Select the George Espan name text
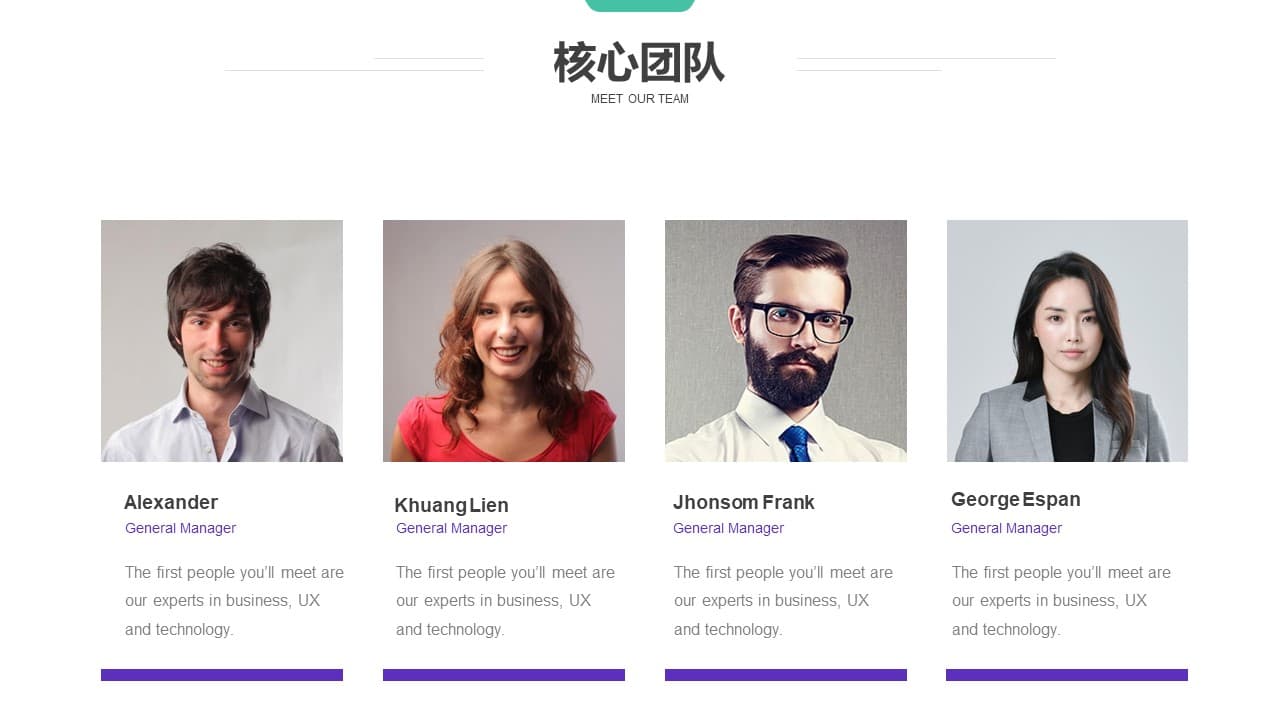The height and width of the screenshot is (720, 1280). [x=1016, y=499]
